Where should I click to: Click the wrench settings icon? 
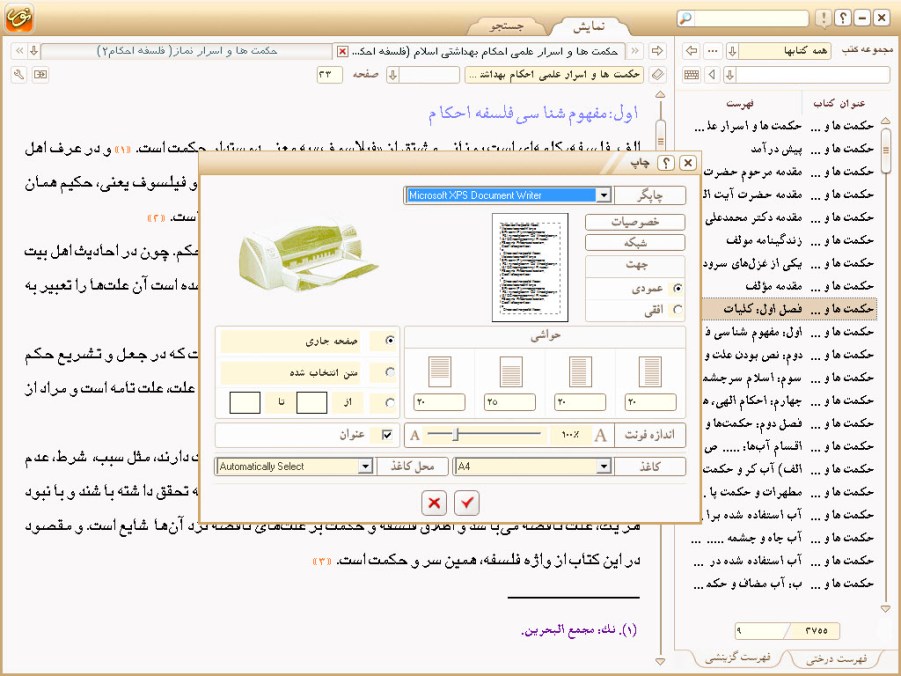click(x=19, y=75)
